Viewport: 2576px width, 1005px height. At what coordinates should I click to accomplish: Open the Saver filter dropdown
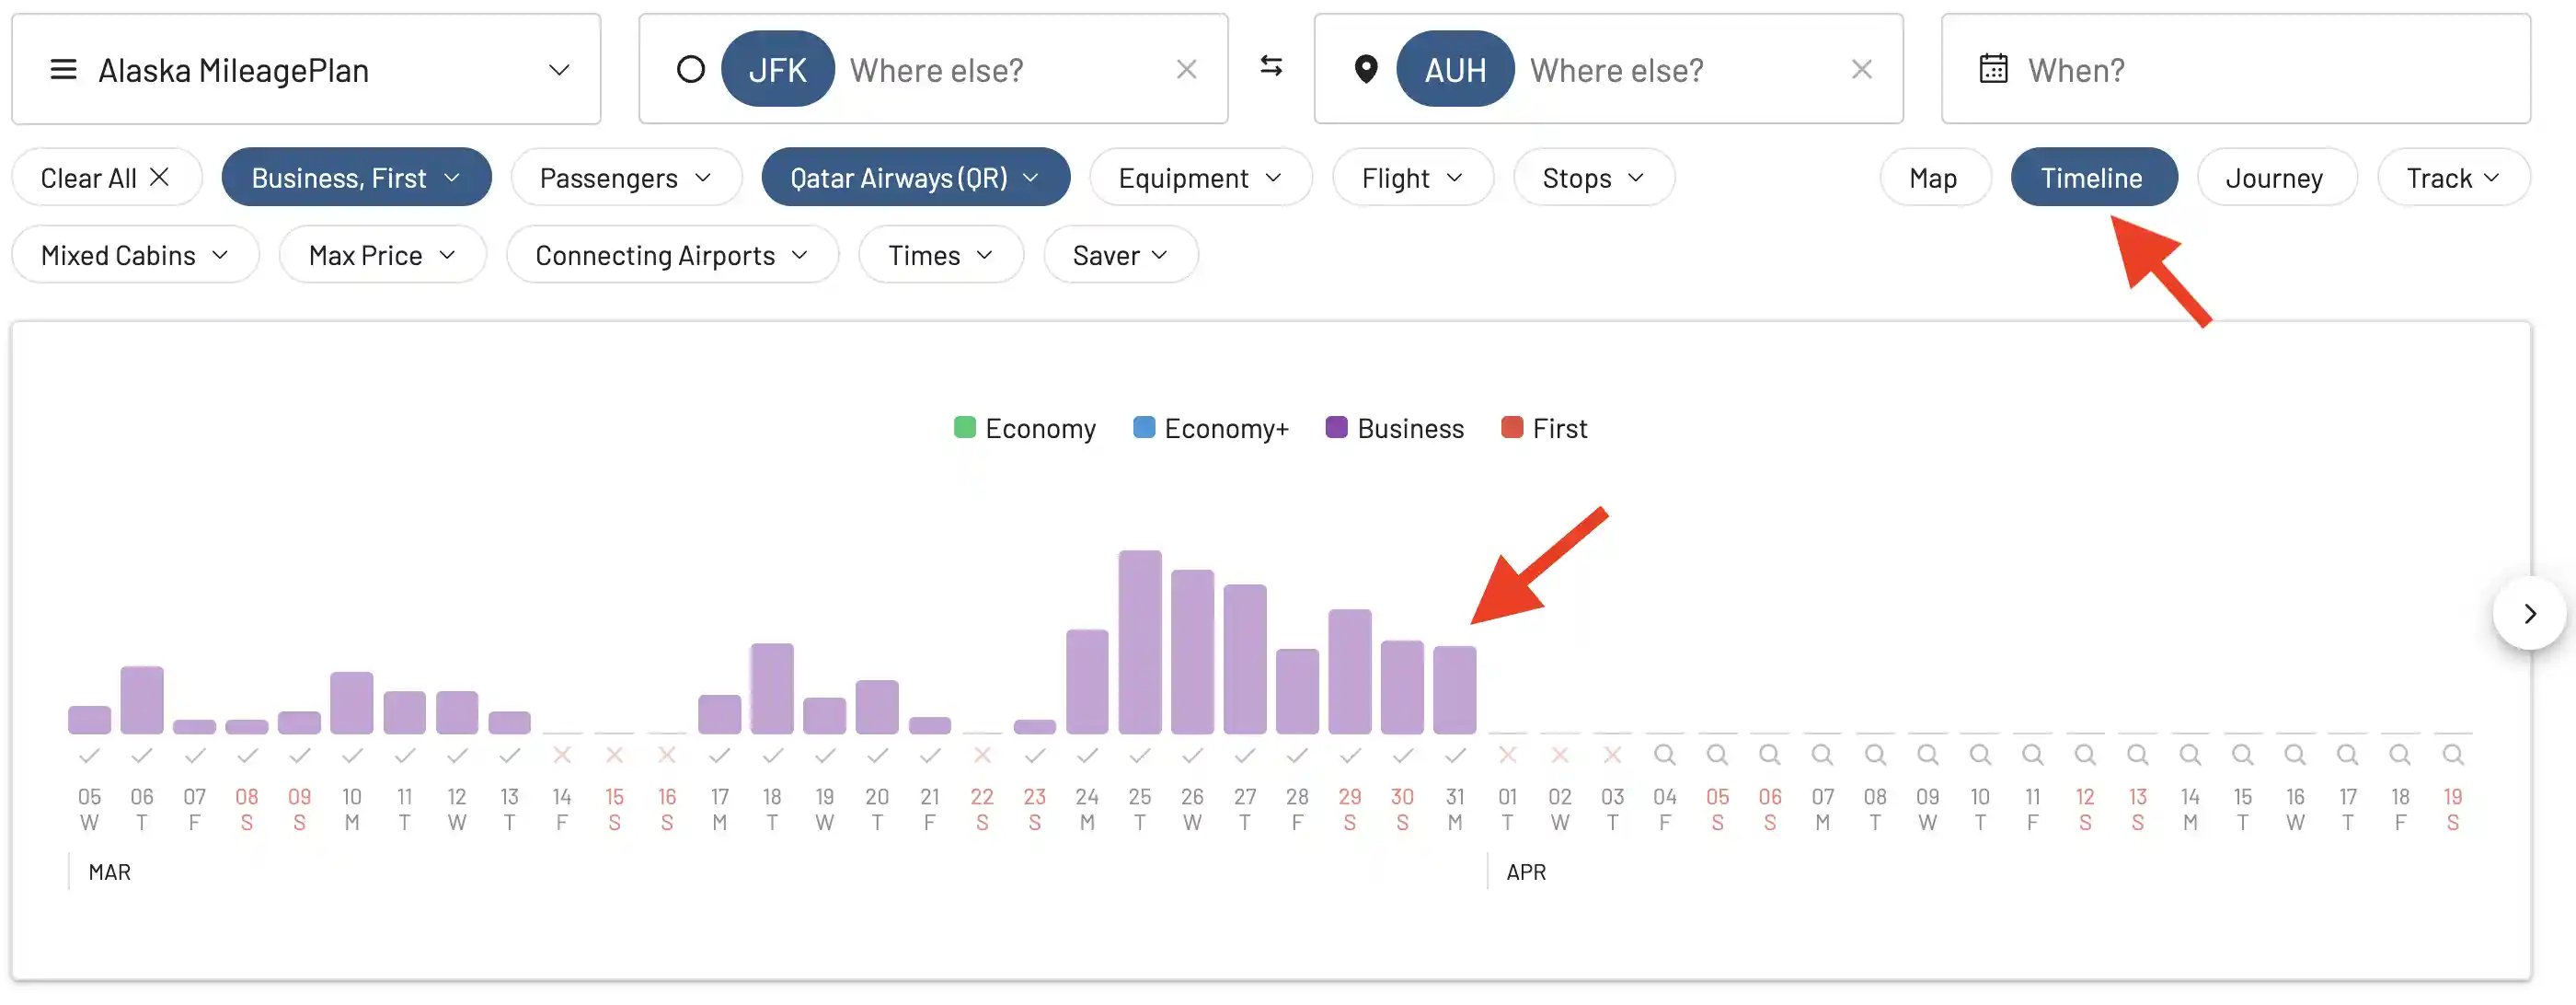pyautogui.click(x=1120, y=255)
